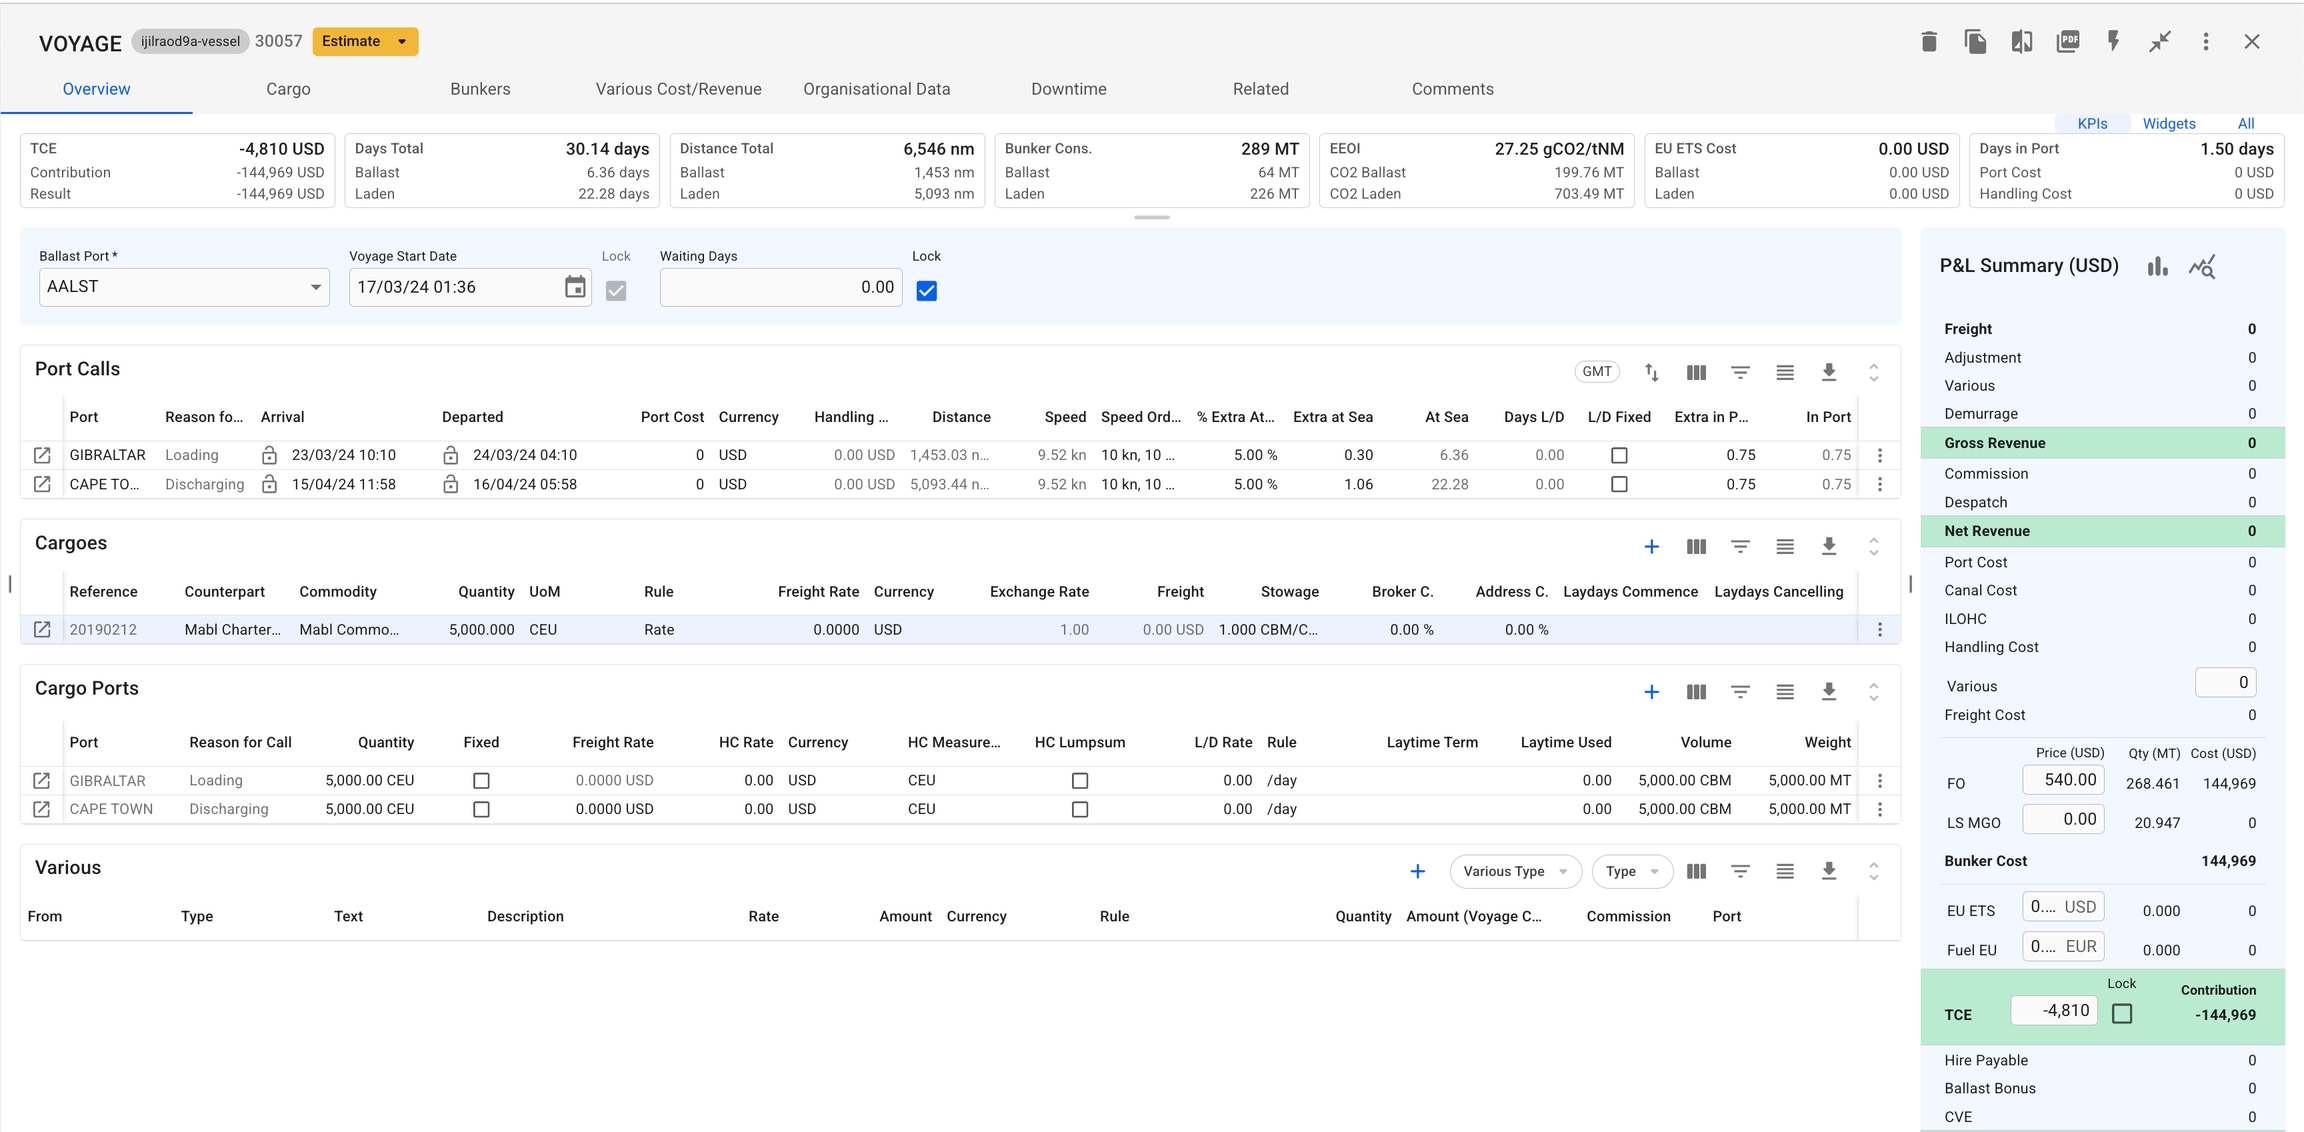The width and height of the screenshot is (2304, 1132).
Task: Click the trash delete voyage icon
Action: (1929, 41)
